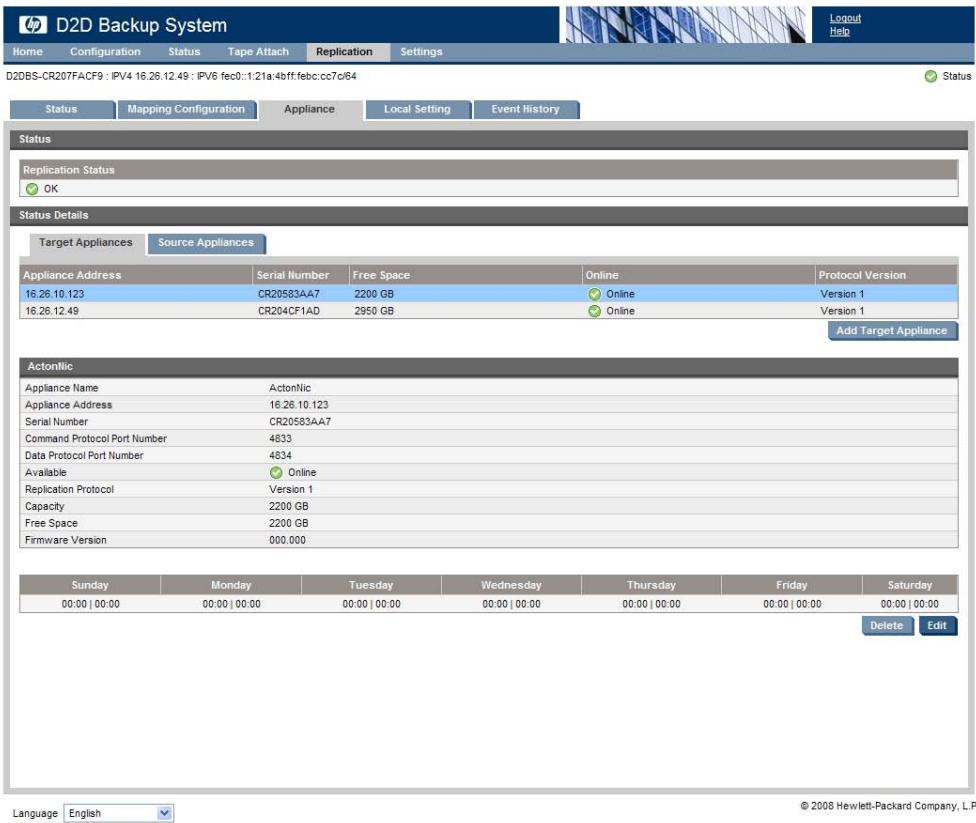Click the Logout link

pyautogui.click(x=845, y=18)
